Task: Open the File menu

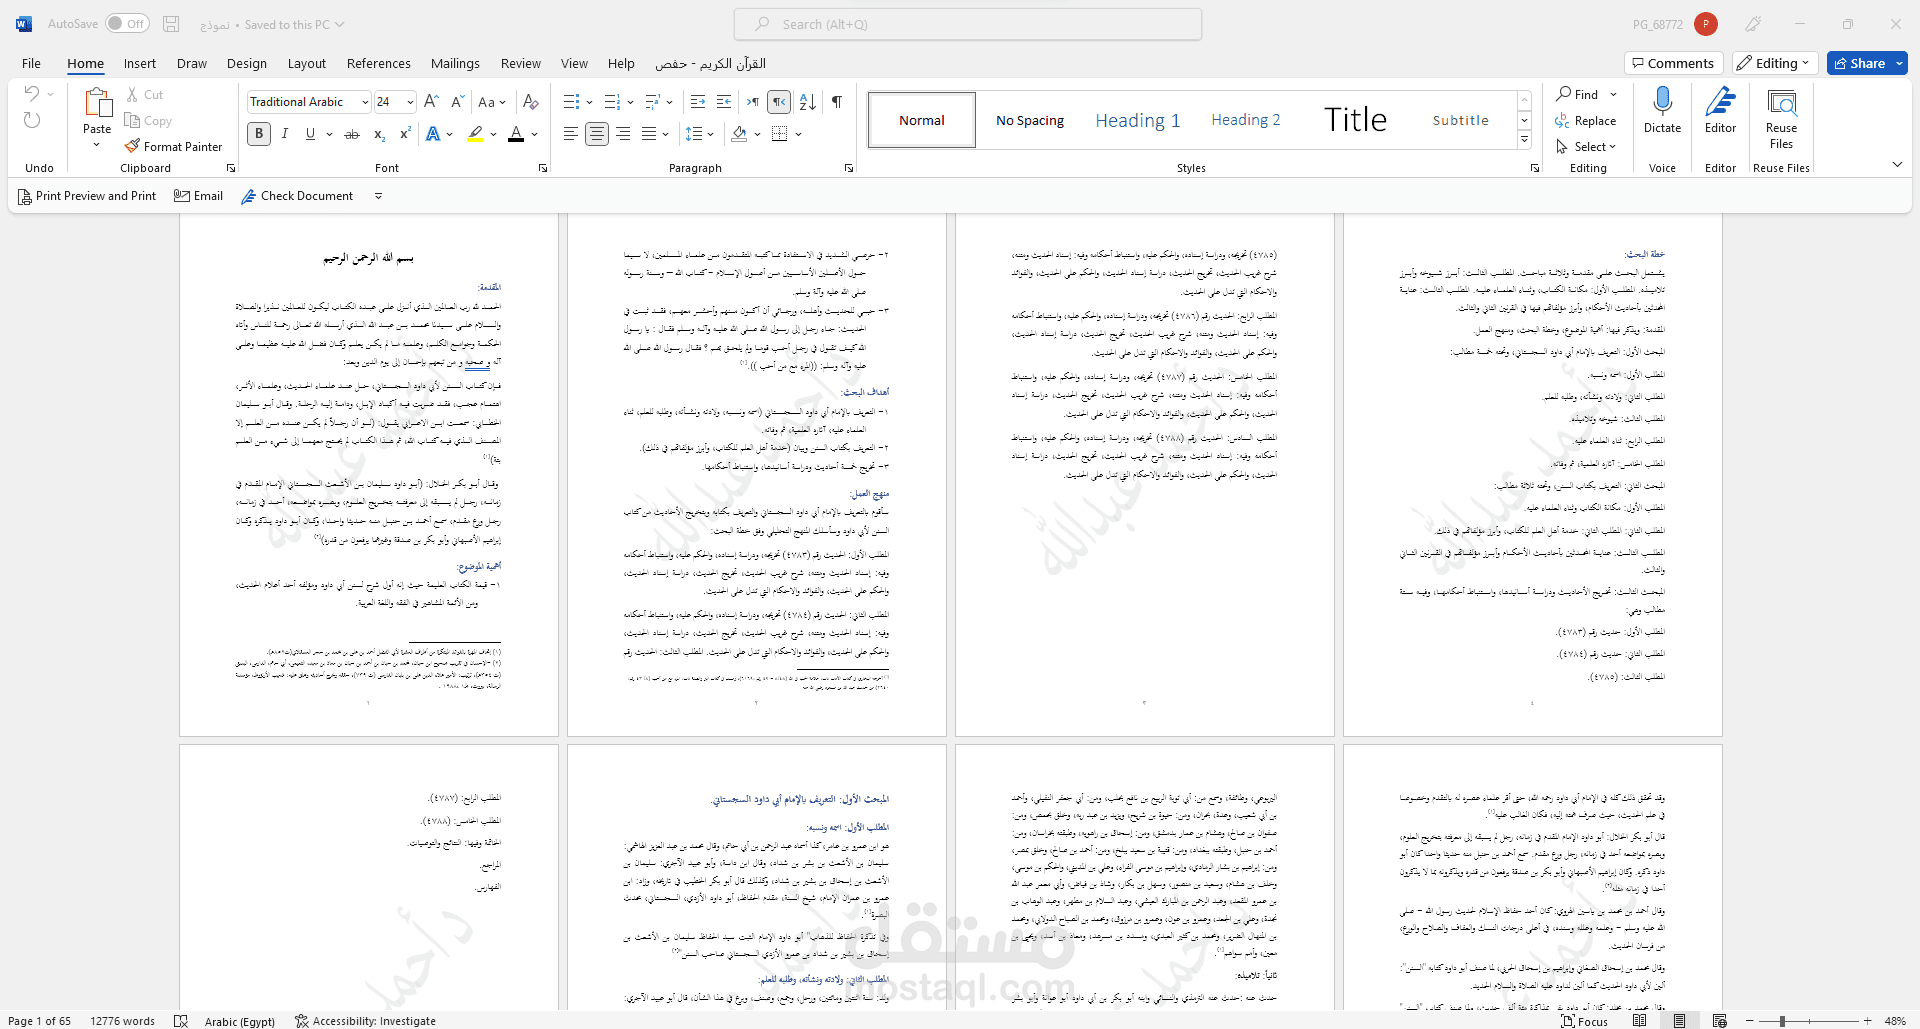Action: click(x=31, y=63)
